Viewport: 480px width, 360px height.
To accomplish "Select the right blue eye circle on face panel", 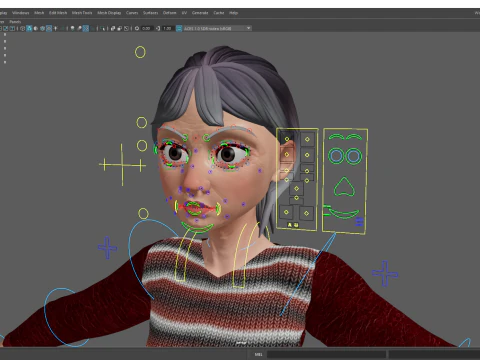I will click(x=353, y=156).
